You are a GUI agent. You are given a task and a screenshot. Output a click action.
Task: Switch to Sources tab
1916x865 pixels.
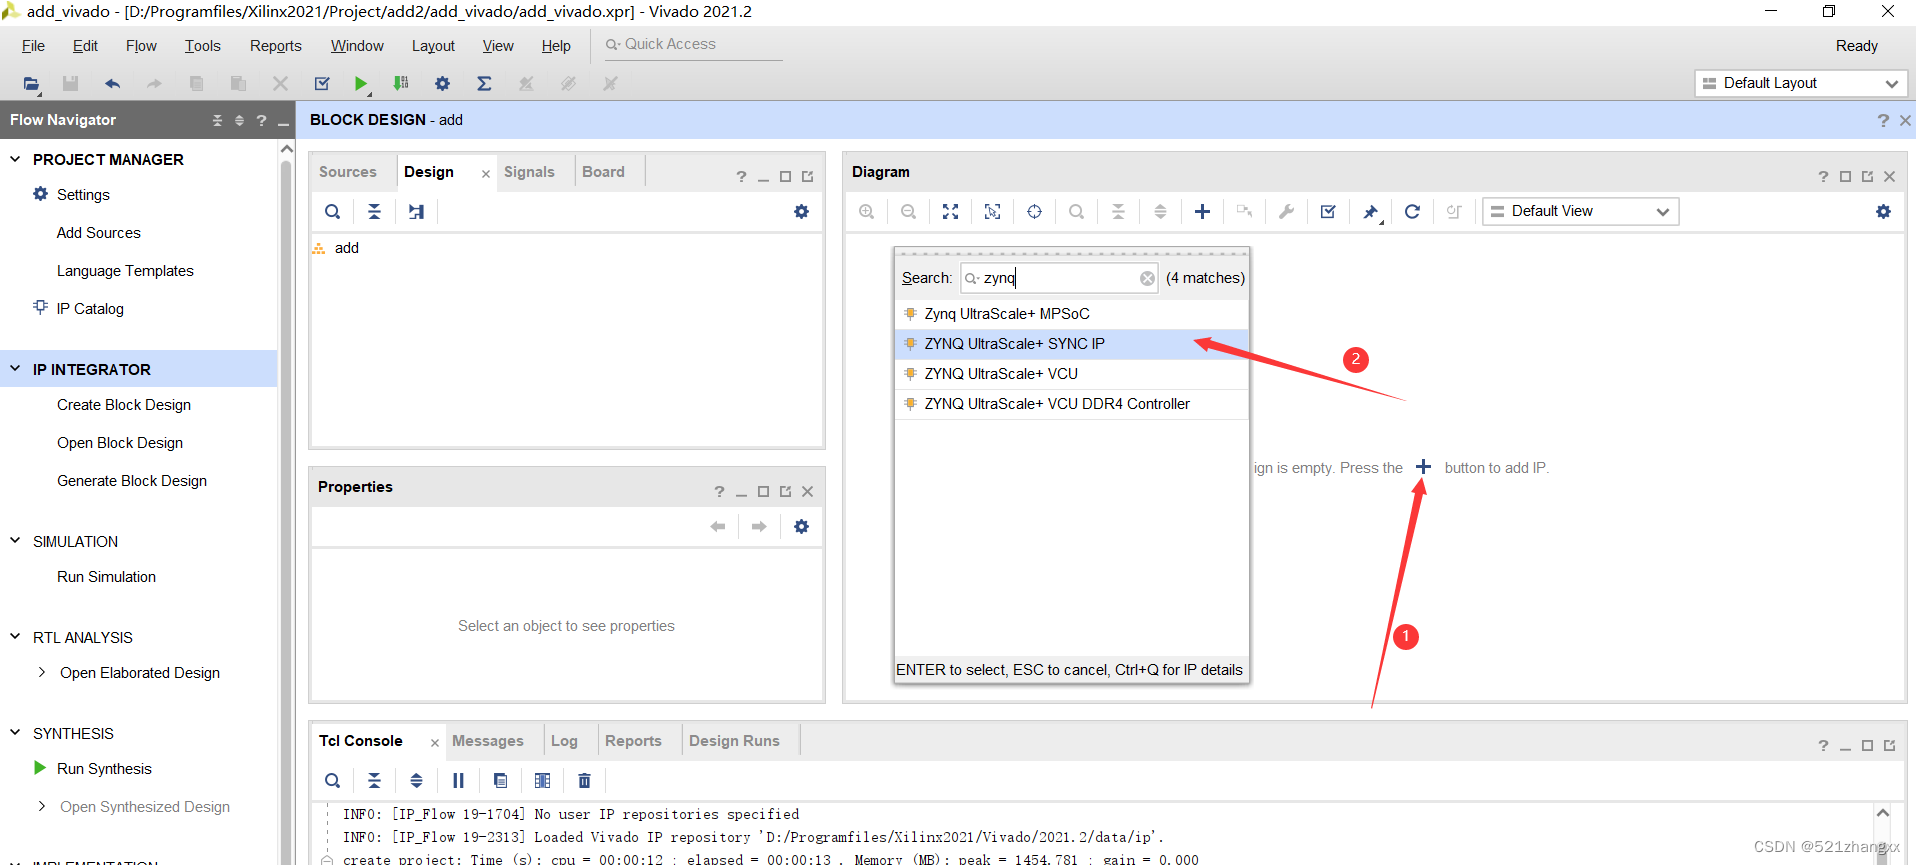click(348, 172)
